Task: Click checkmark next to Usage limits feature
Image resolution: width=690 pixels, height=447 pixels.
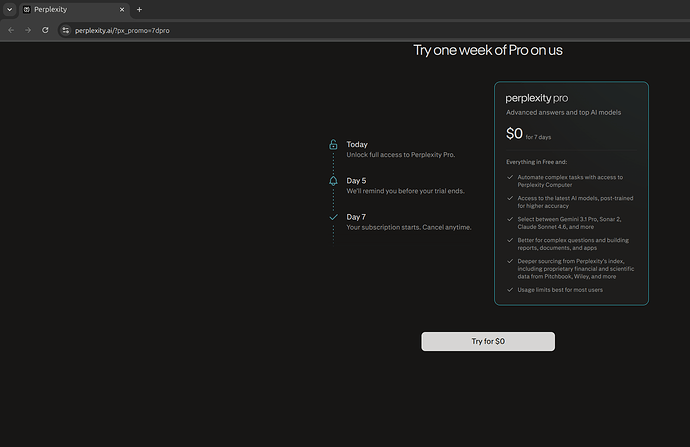Action: tap(510, 289)
